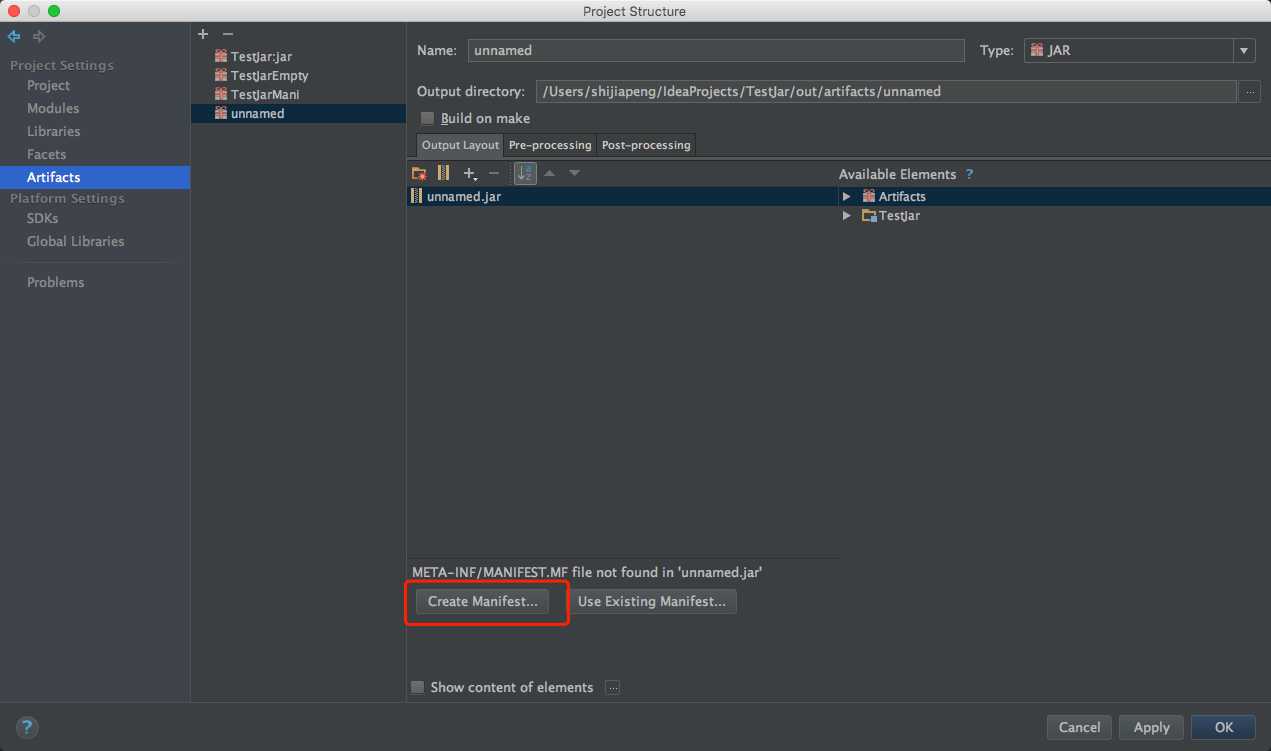Click the ellipsis button beside Show content of elements
This screenshot has width=1271, height=751.
point(613,687)
